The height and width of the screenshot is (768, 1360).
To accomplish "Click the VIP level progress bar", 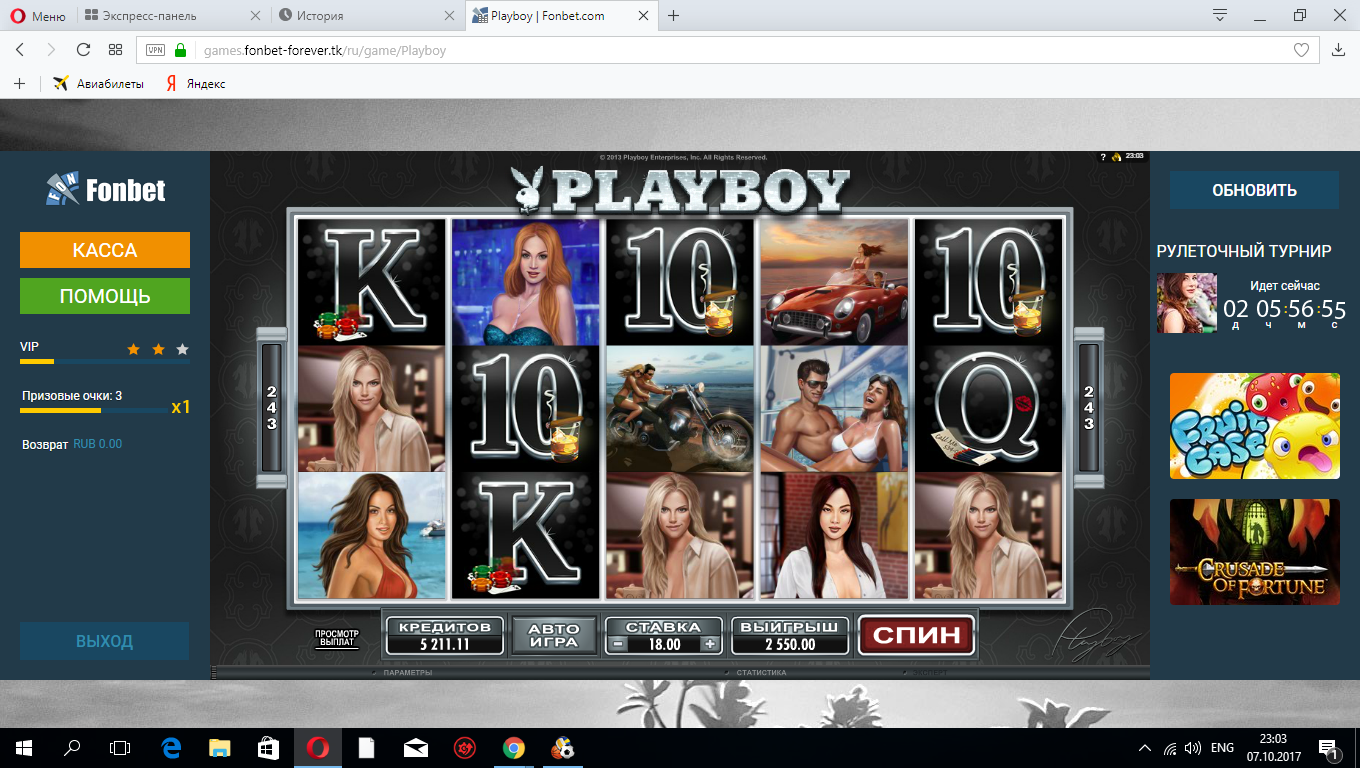I will pos(105,361).
